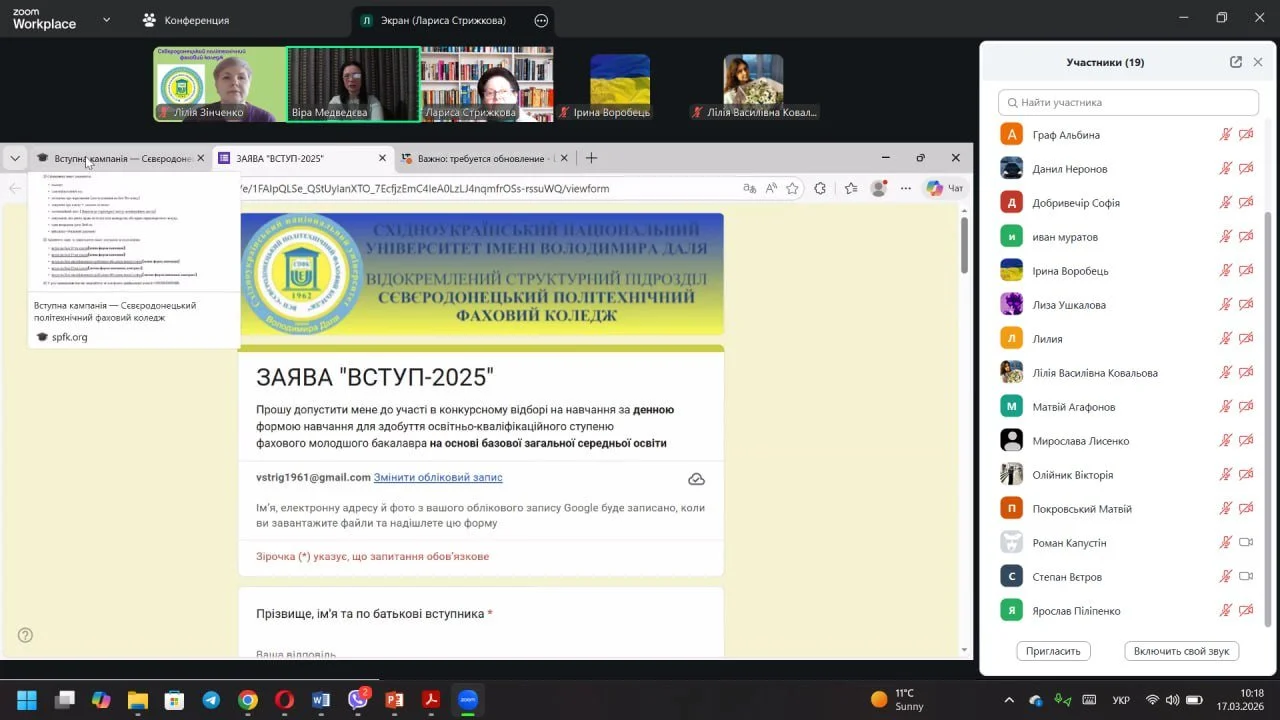Screen dimensions: 1280x720
Task: Open the Windows Start menu
Action: pyautogui.click(x=27, y=700)
